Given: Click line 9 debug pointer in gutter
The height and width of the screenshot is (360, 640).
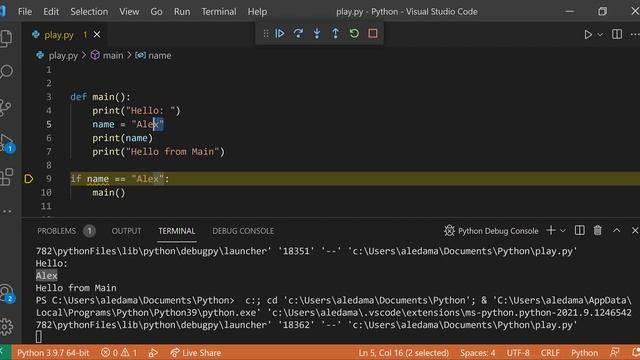Looking at the screenshot, I should coord(29,179).
